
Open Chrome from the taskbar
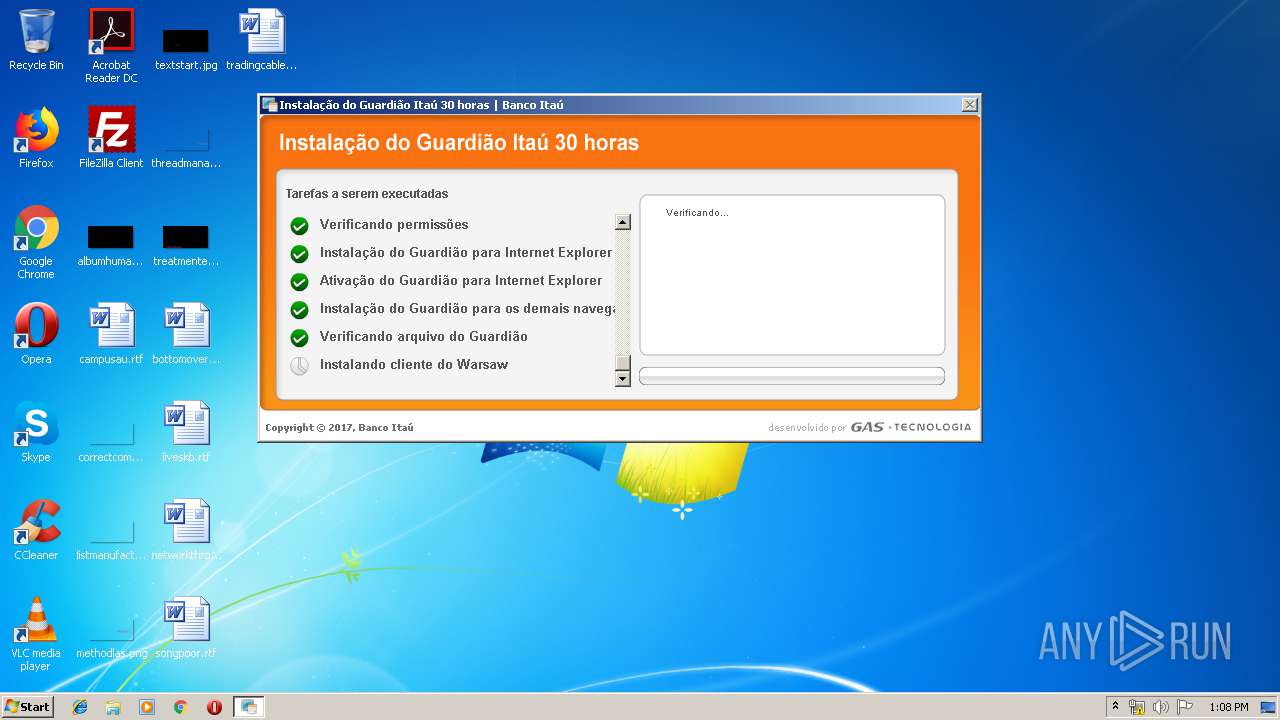(x=181, y=707)
